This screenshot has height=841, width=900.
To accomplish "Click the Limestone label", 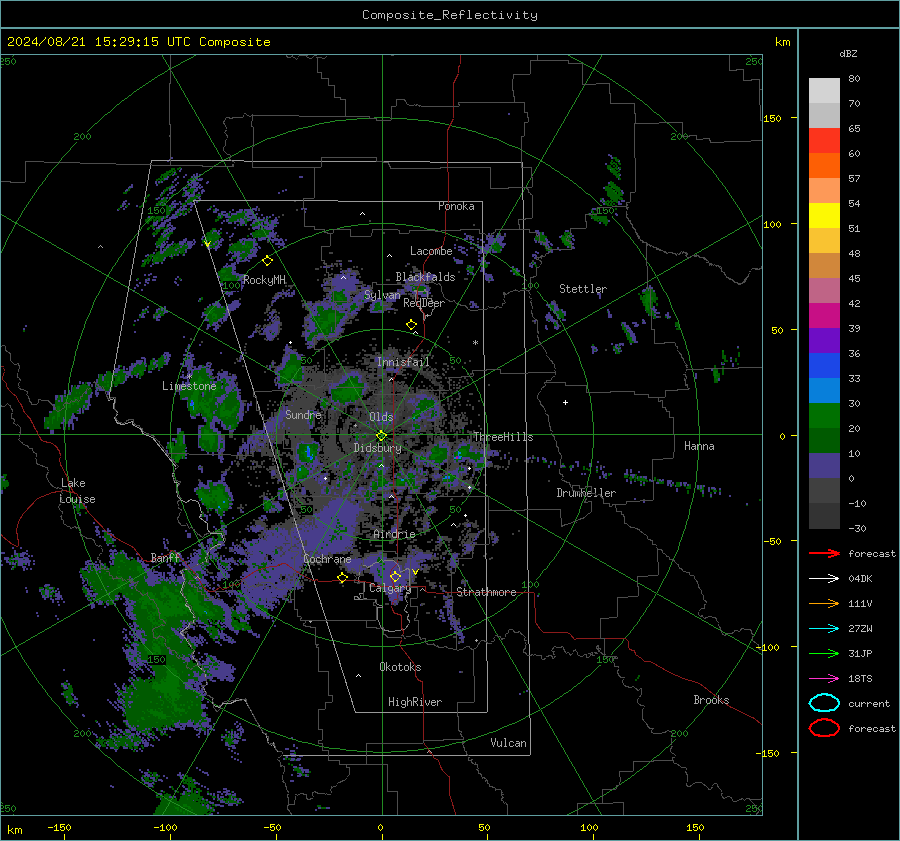I will pos(189,386).
